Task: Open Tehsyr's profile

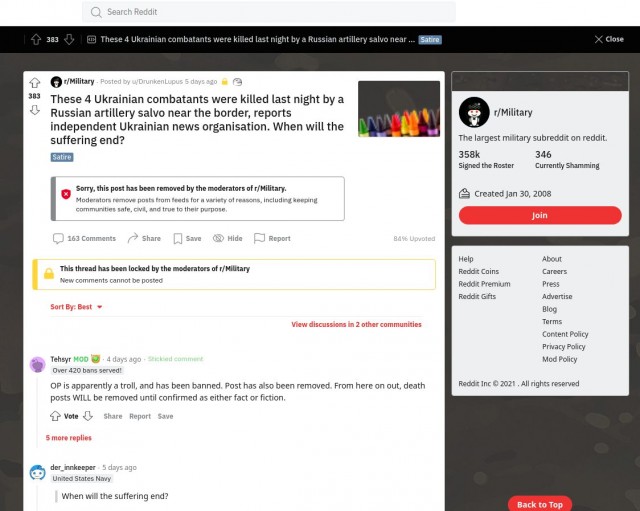Action: point(60,359)
